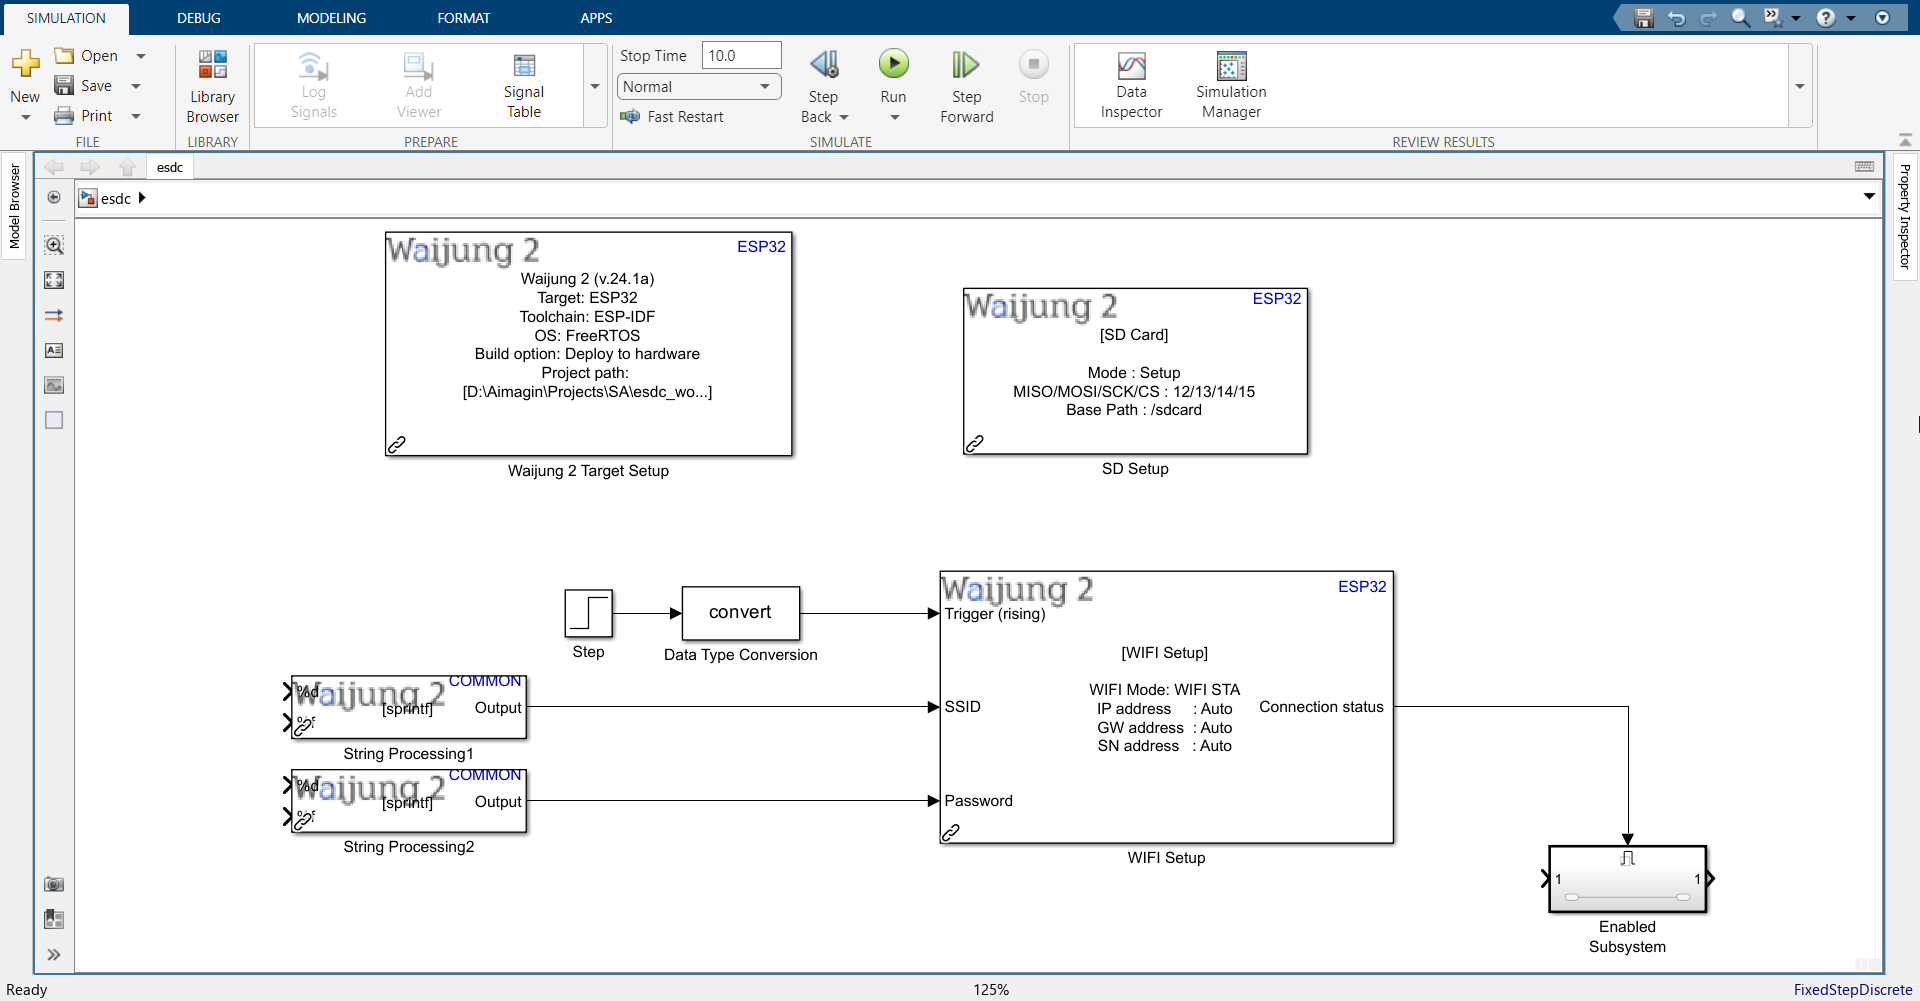Viewport: 1920px width, 1001px height.
Task: Expand the palette with double chevron
Action: 54,955
